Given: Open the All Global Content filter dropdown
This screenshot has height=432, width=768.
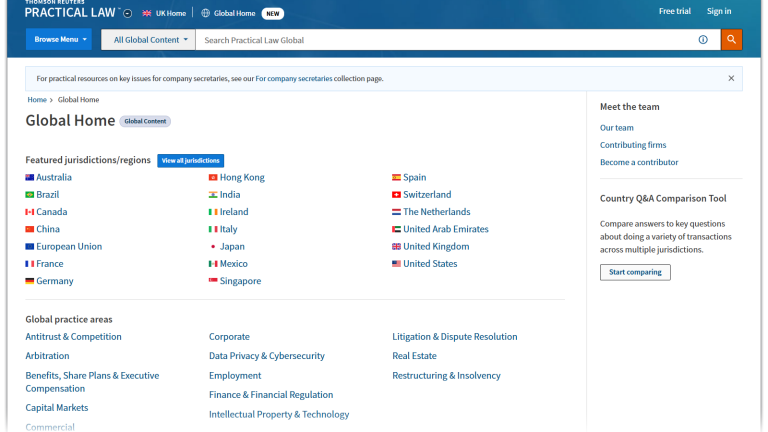Looking at the screenshot, I should (149, 40).
